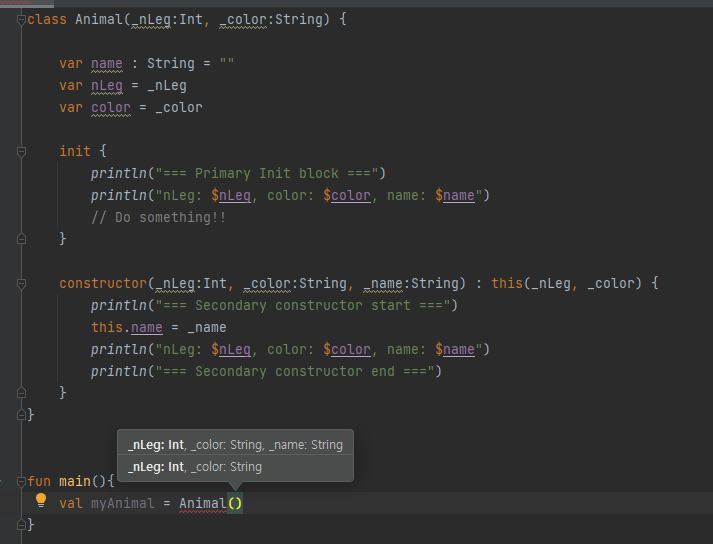Viewport: 713px width, 544px height.
Task: Click the _name:String constructor parameter
Action: pos(414,283)
